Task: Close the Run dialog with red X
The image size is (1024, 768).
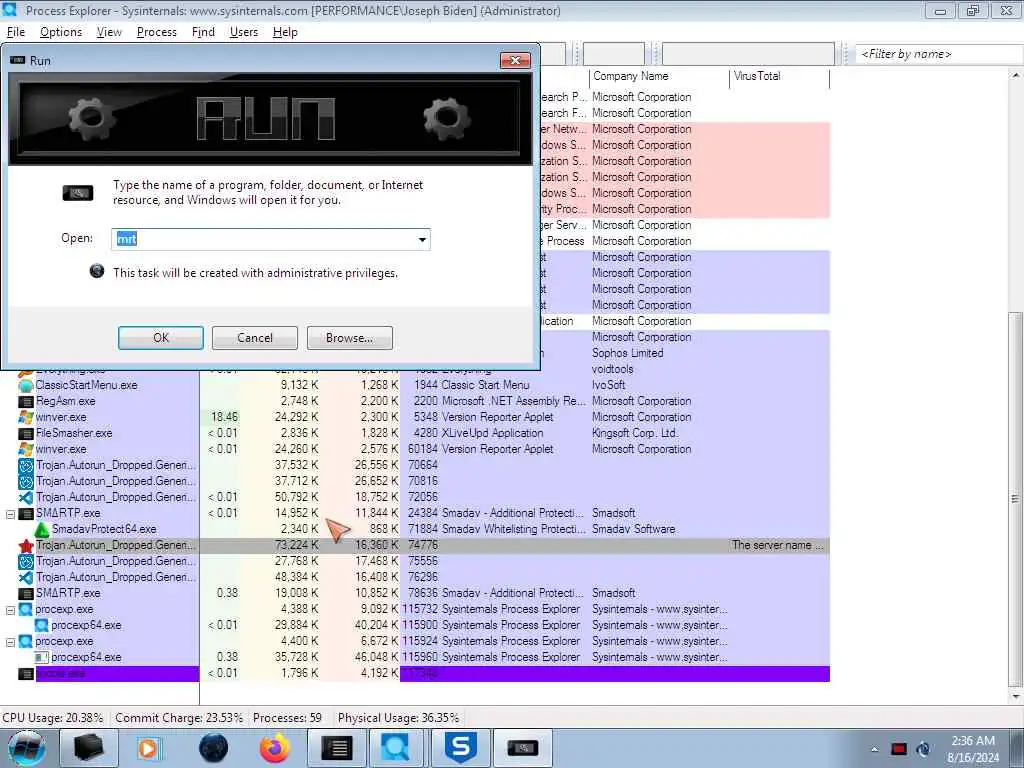Action: (x=515, y=61)
